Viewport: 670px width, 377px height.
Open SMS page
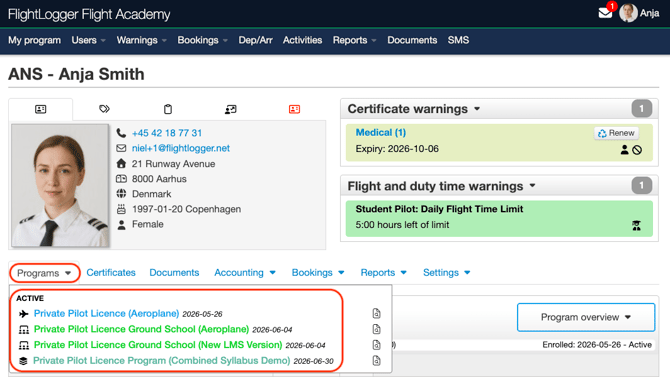[458, 40]
